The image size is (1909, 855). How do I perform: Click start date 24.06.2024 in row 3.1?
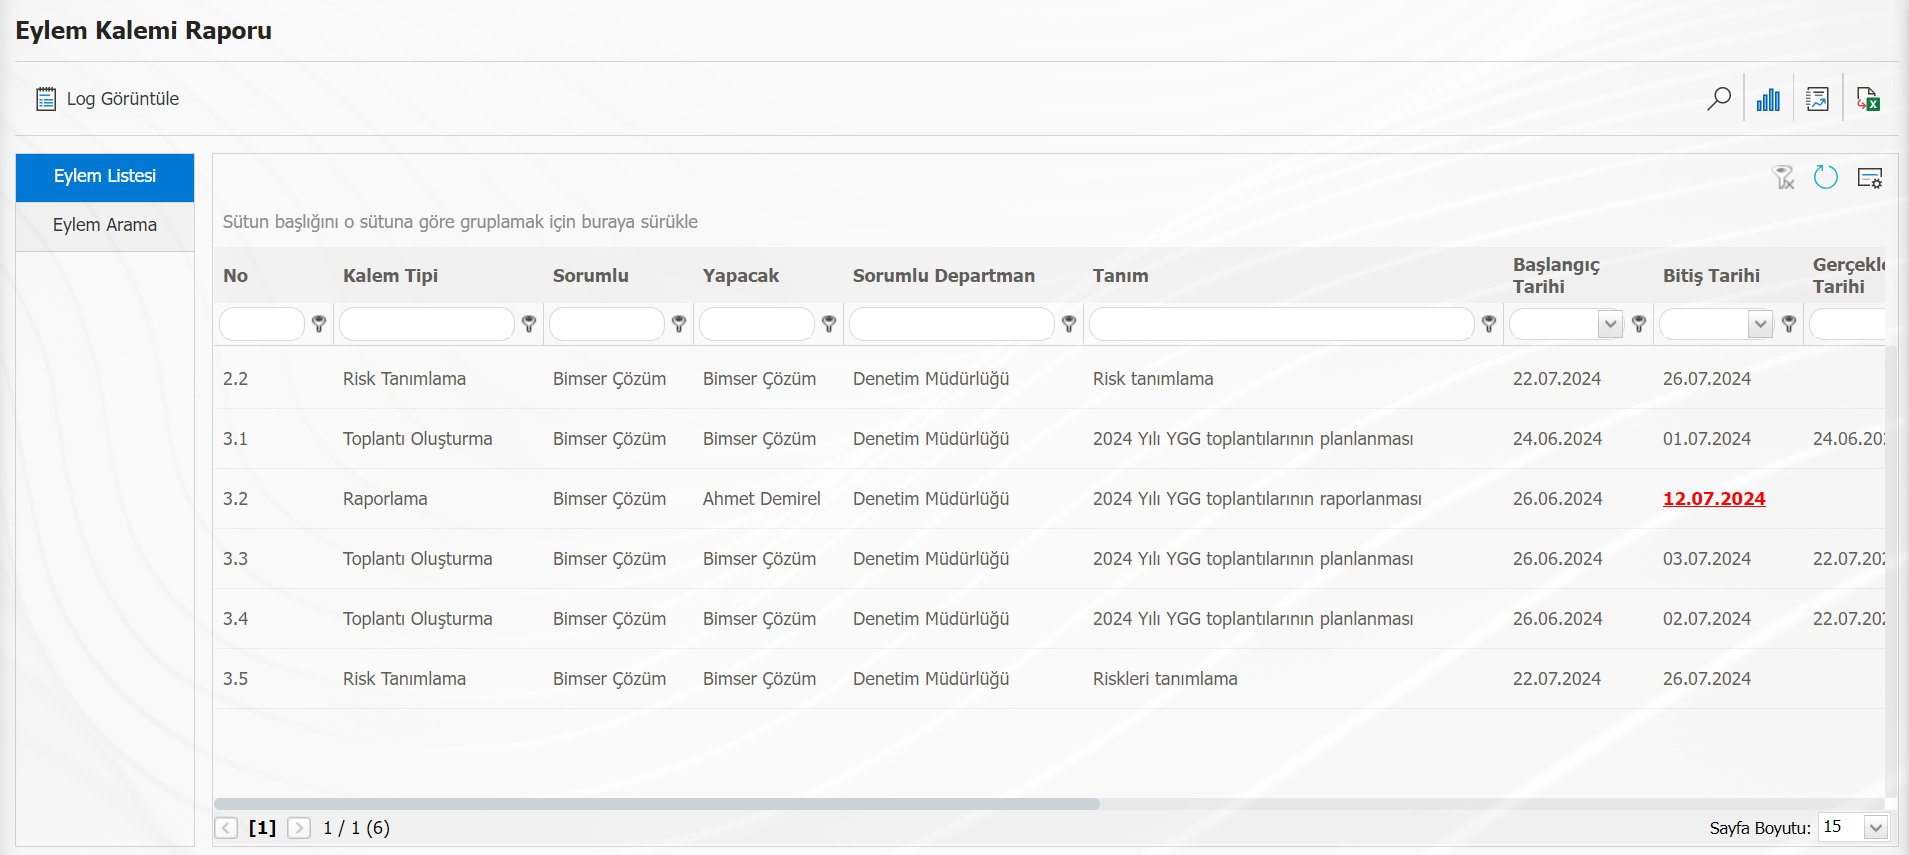tap(1557, 439)
